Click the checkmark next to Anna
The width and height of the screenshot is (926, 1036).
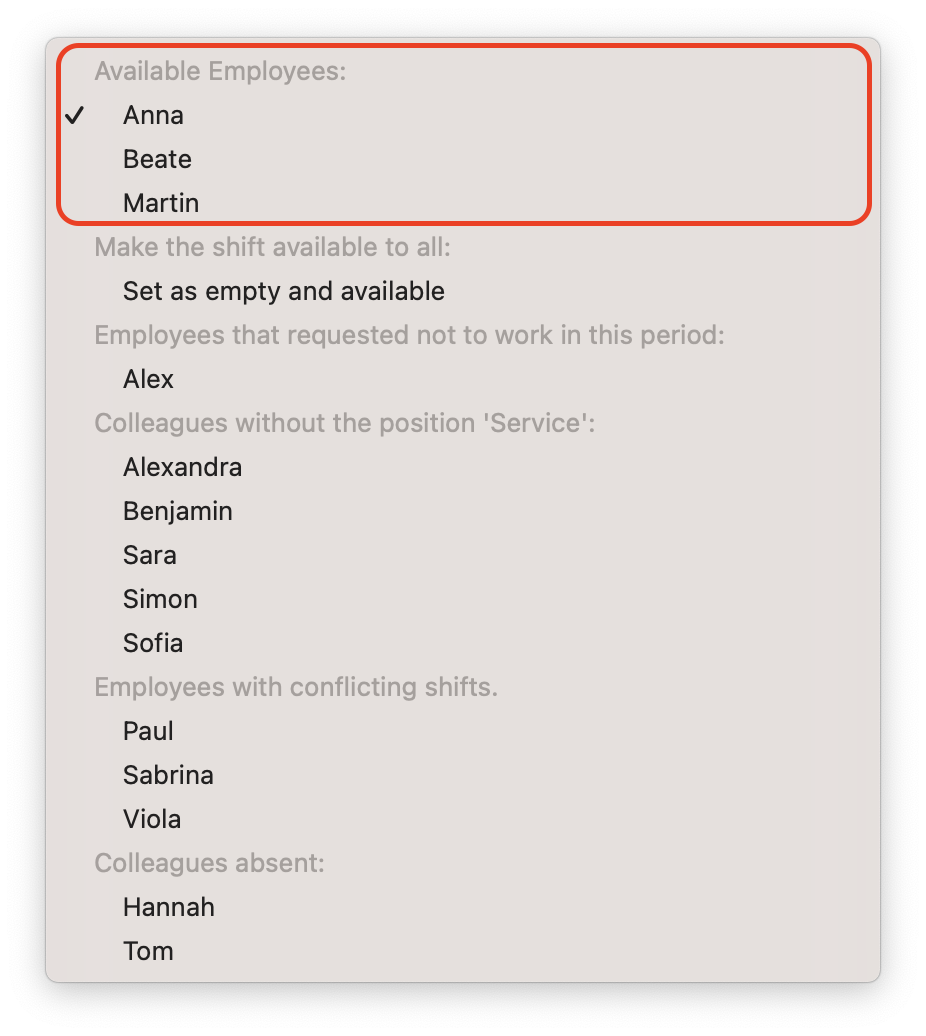pos(75,116)
